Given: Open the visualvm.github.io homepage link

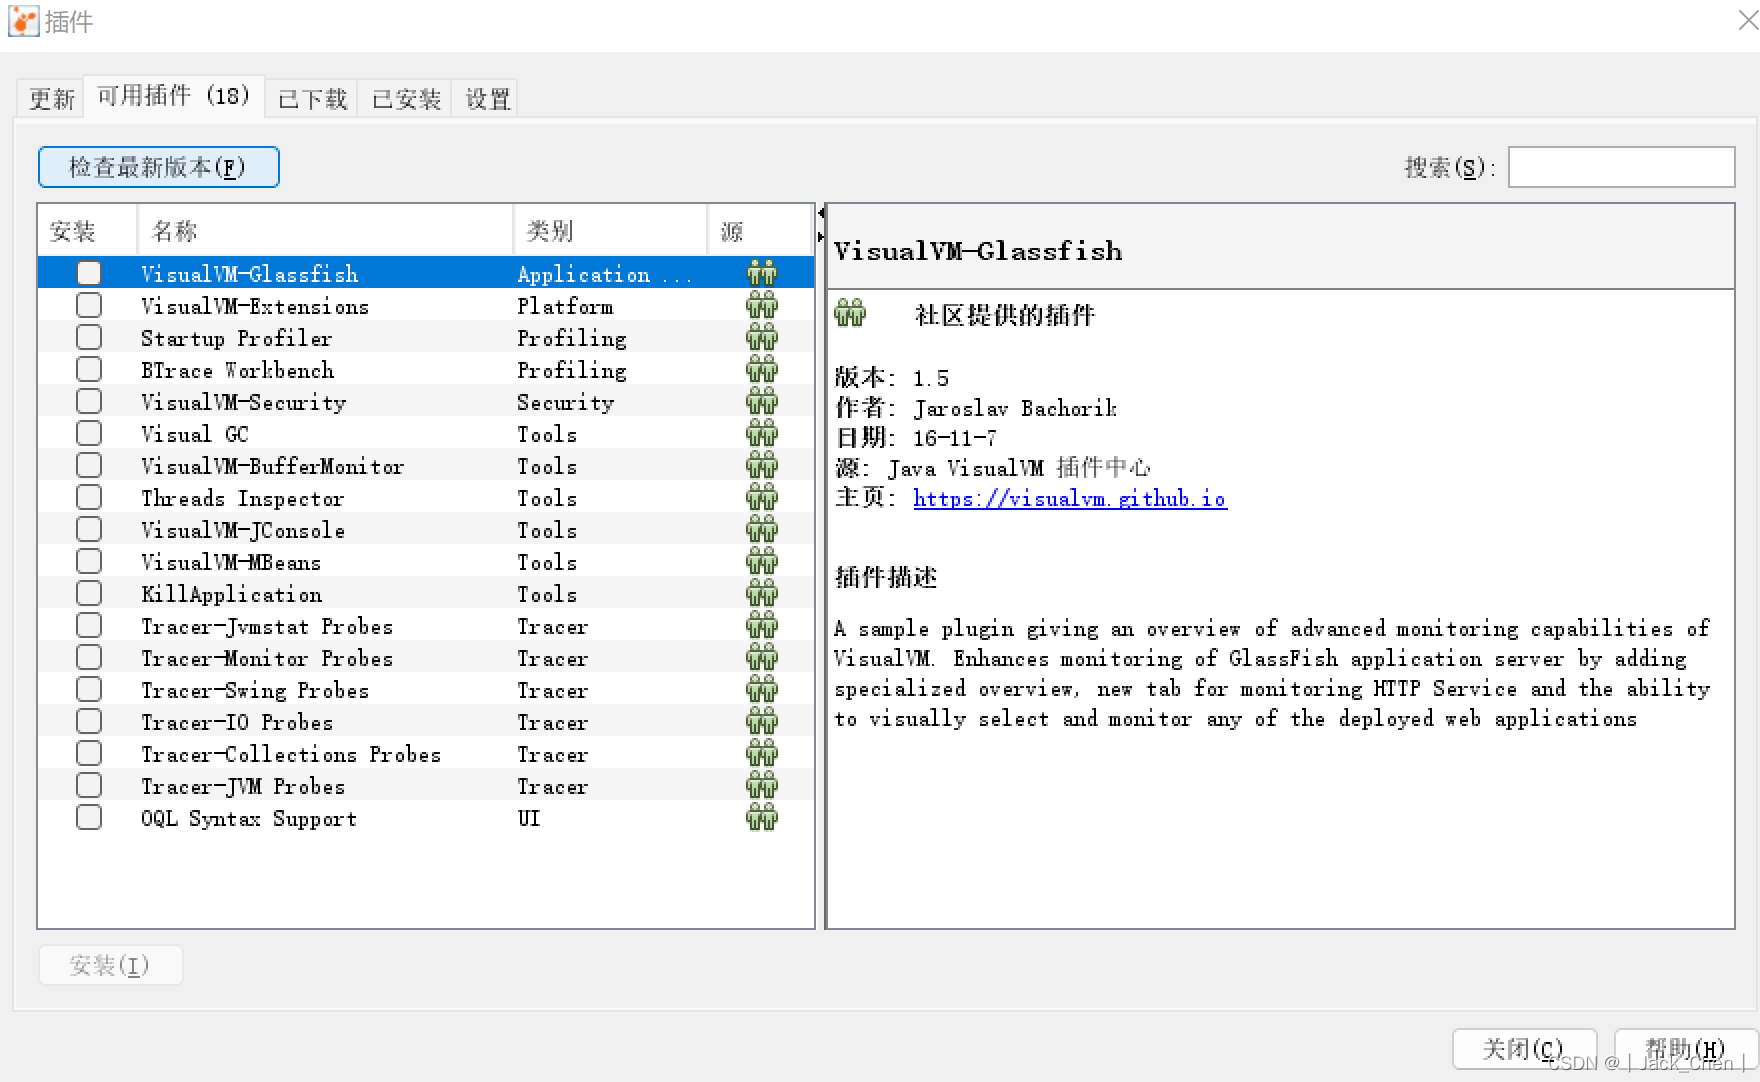Looking at the screenshot, I should [x=1070, y=498].
